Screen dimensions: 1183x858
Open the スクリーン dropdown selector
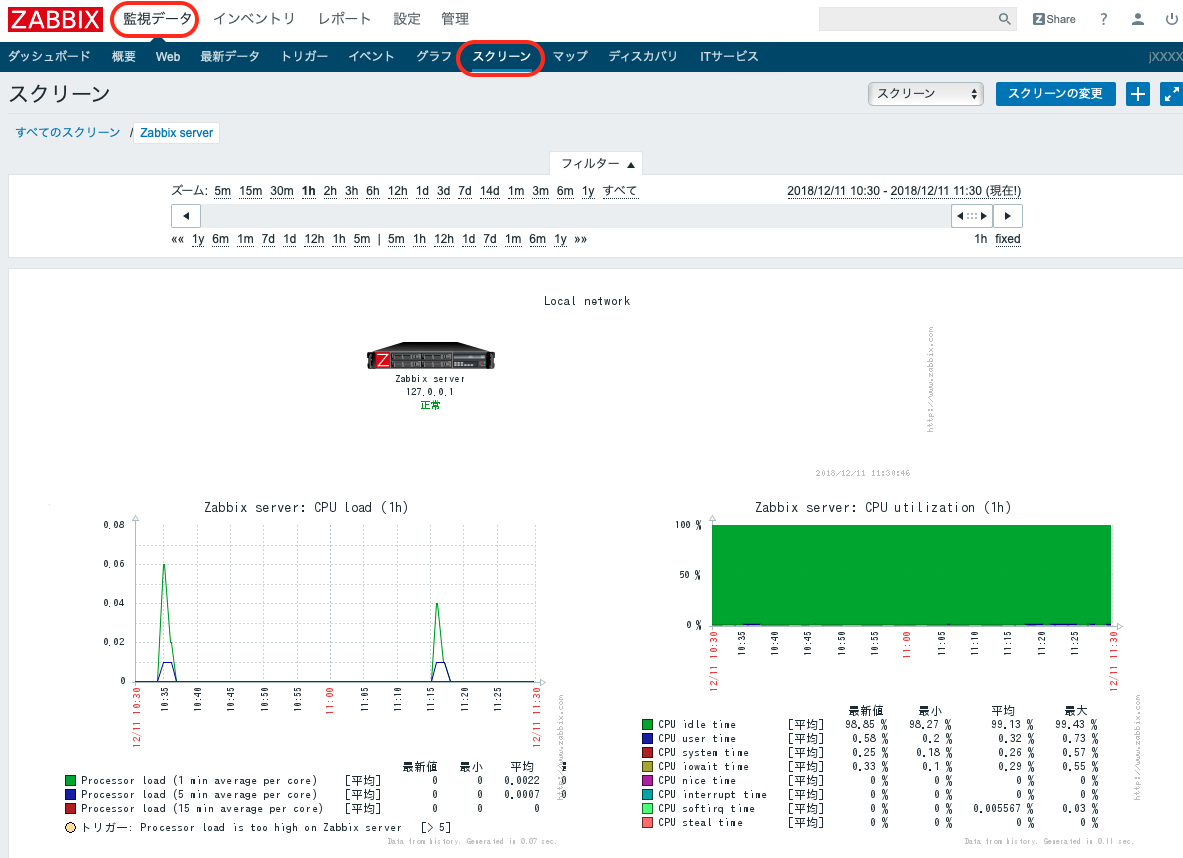click(x=926, y=94)
